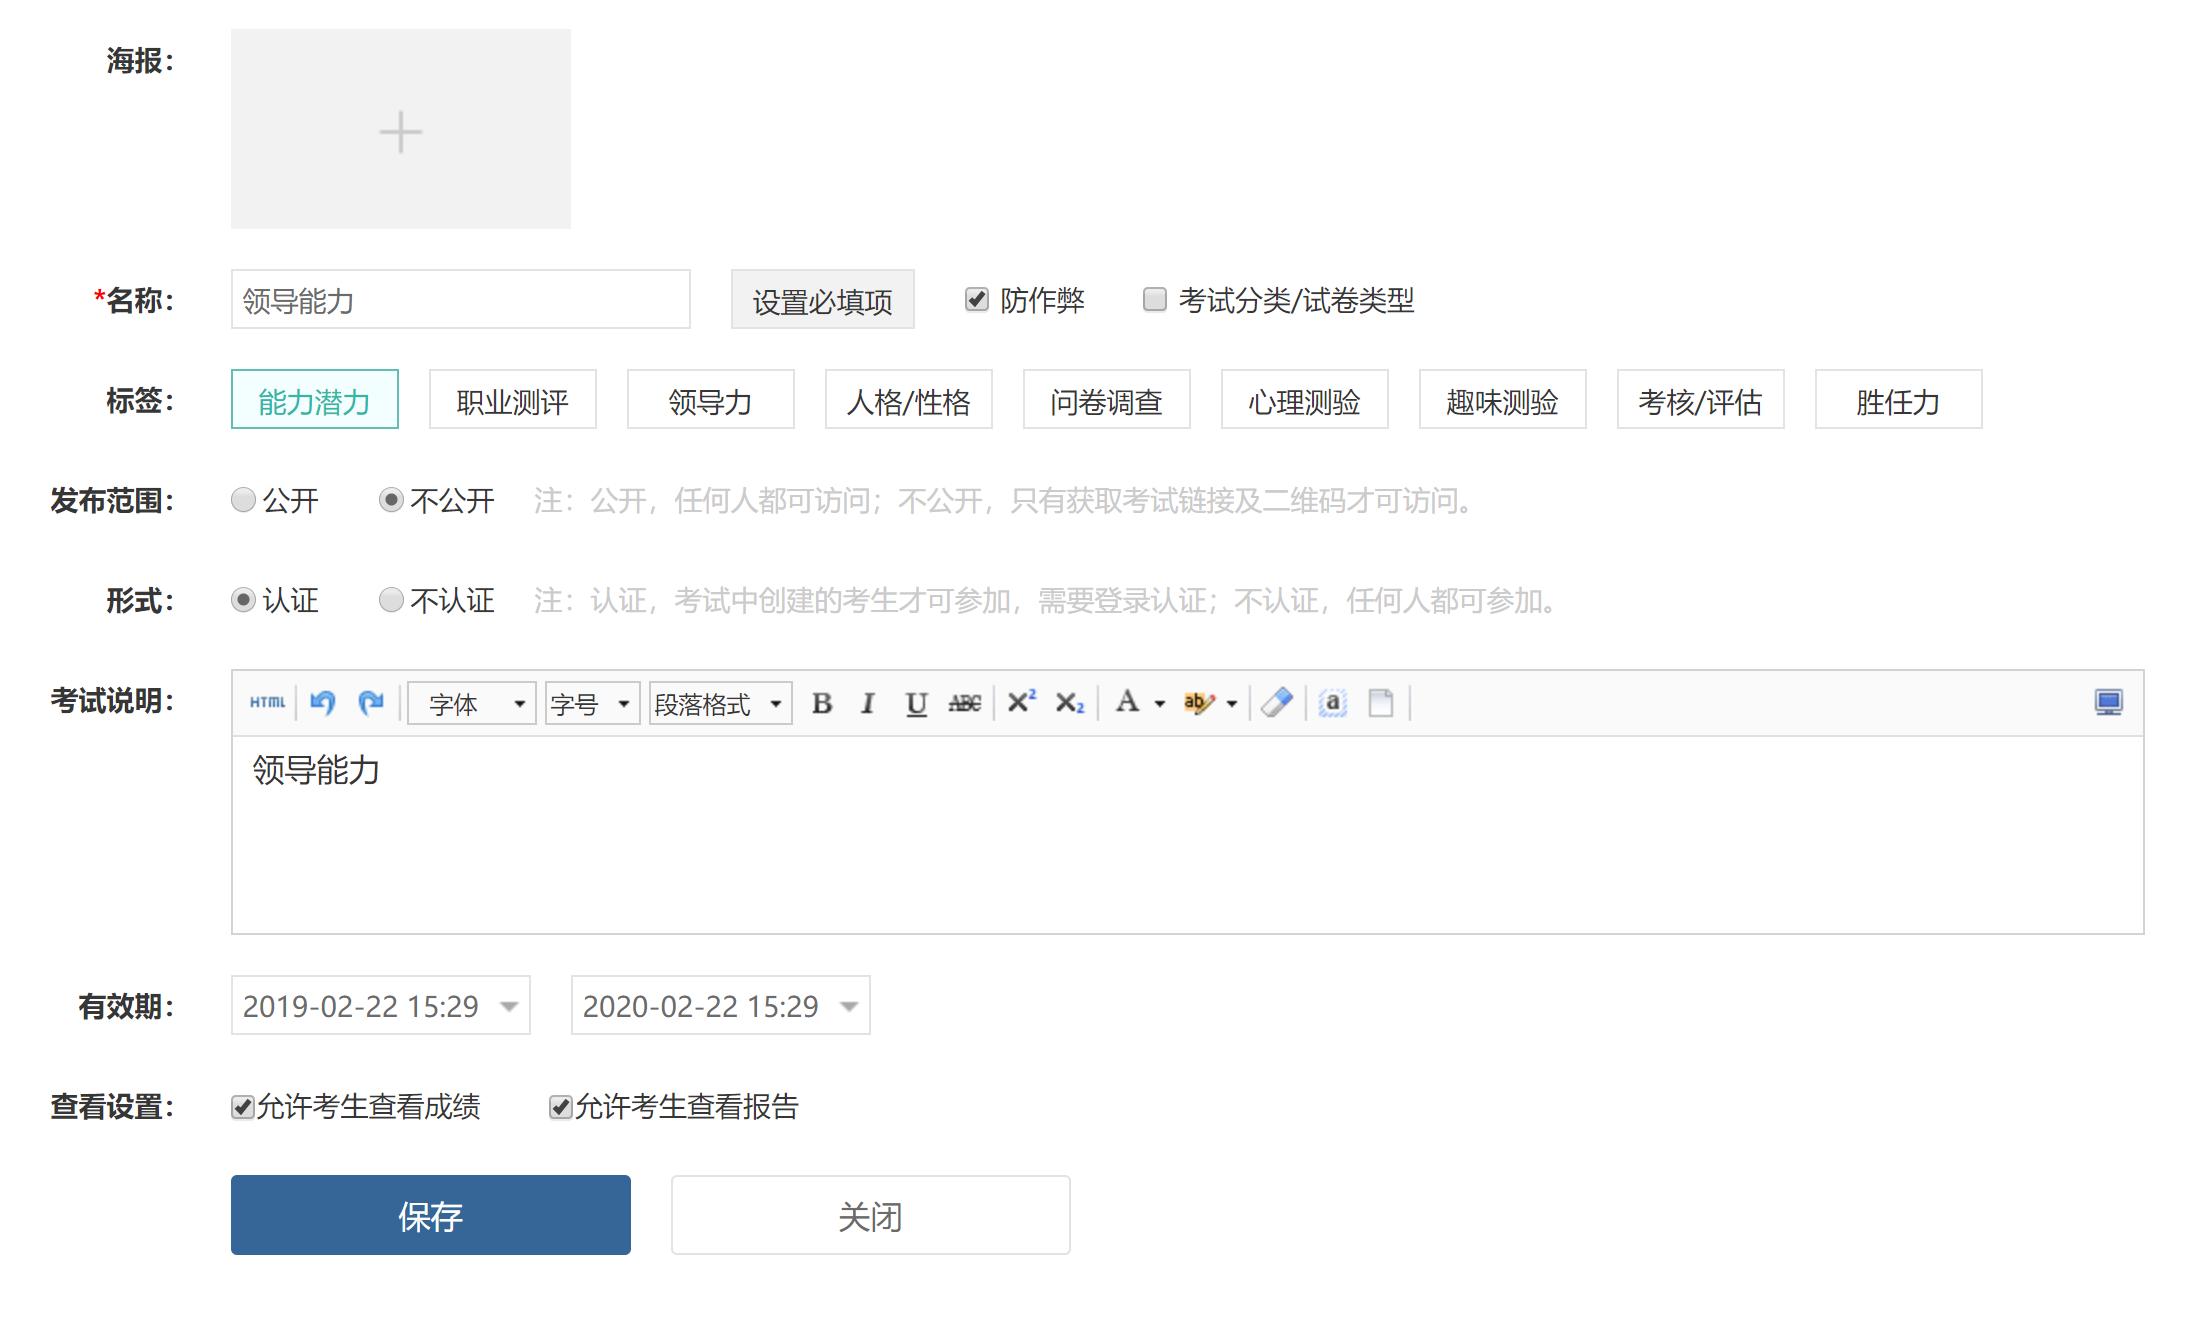
Task: Open the 字体 font dropdown
Action: point(472,704)
